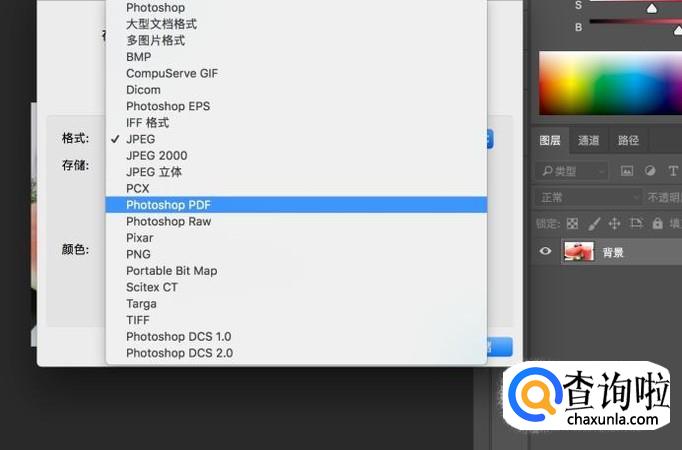Select JPEG 2000 format
This screenshot has width=682, height=450.
[x=296, y=156]
